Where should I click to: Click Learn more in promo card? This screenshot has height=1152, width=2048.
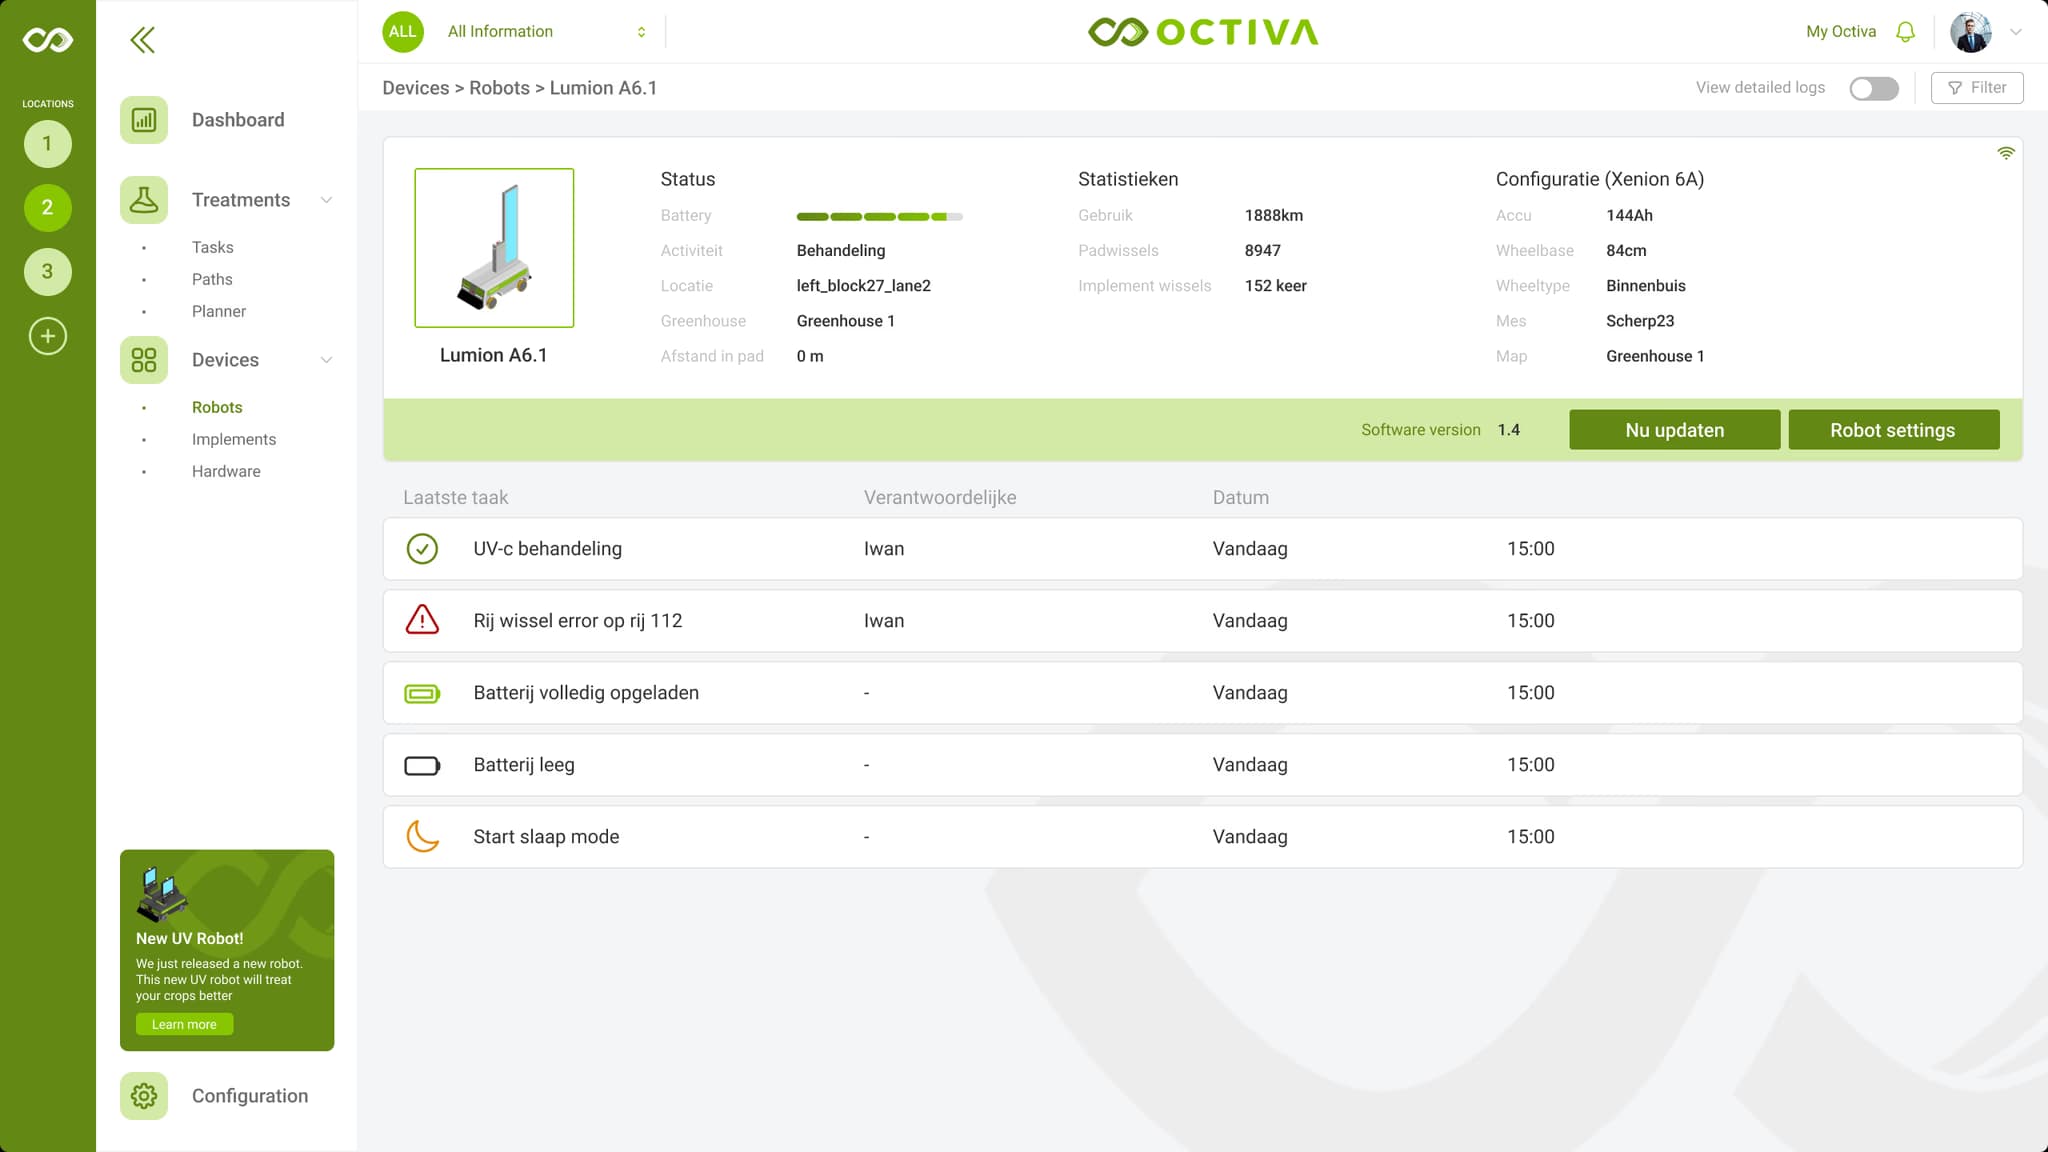[184, 1024]
